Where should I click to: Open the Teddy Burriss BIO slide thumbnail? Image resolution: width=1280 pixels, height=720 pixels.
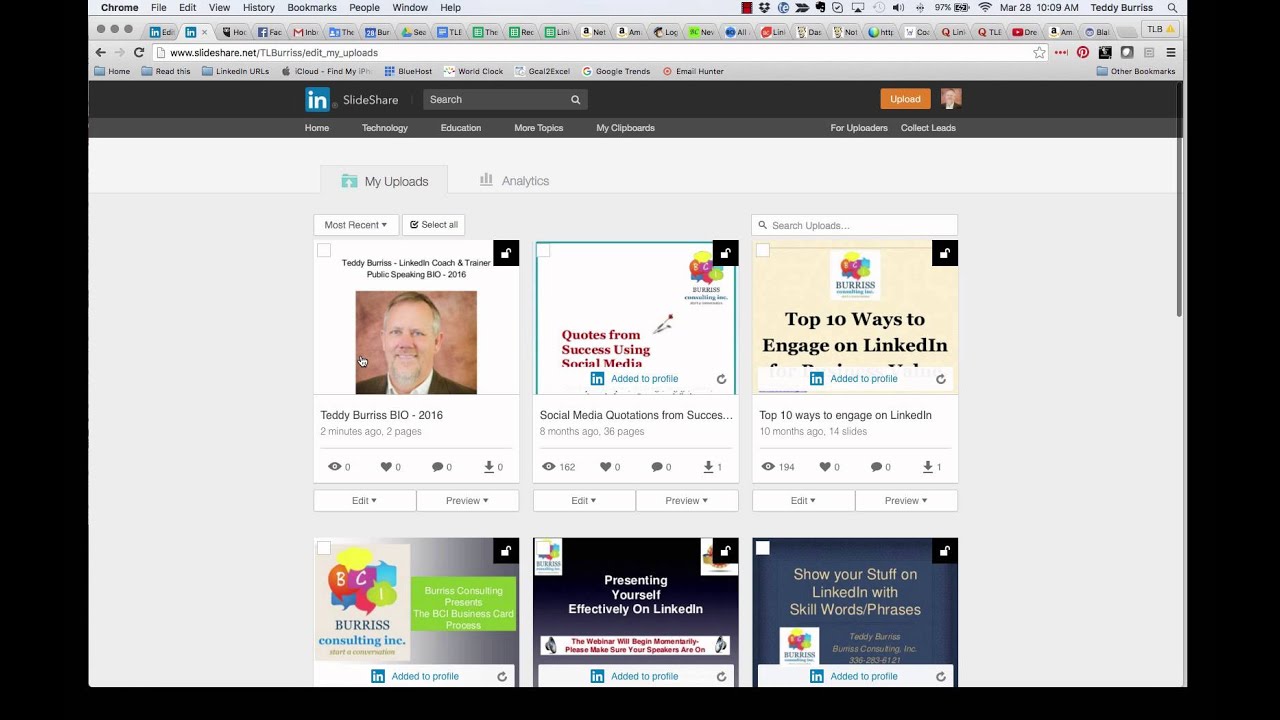click(x=416, y=318)
